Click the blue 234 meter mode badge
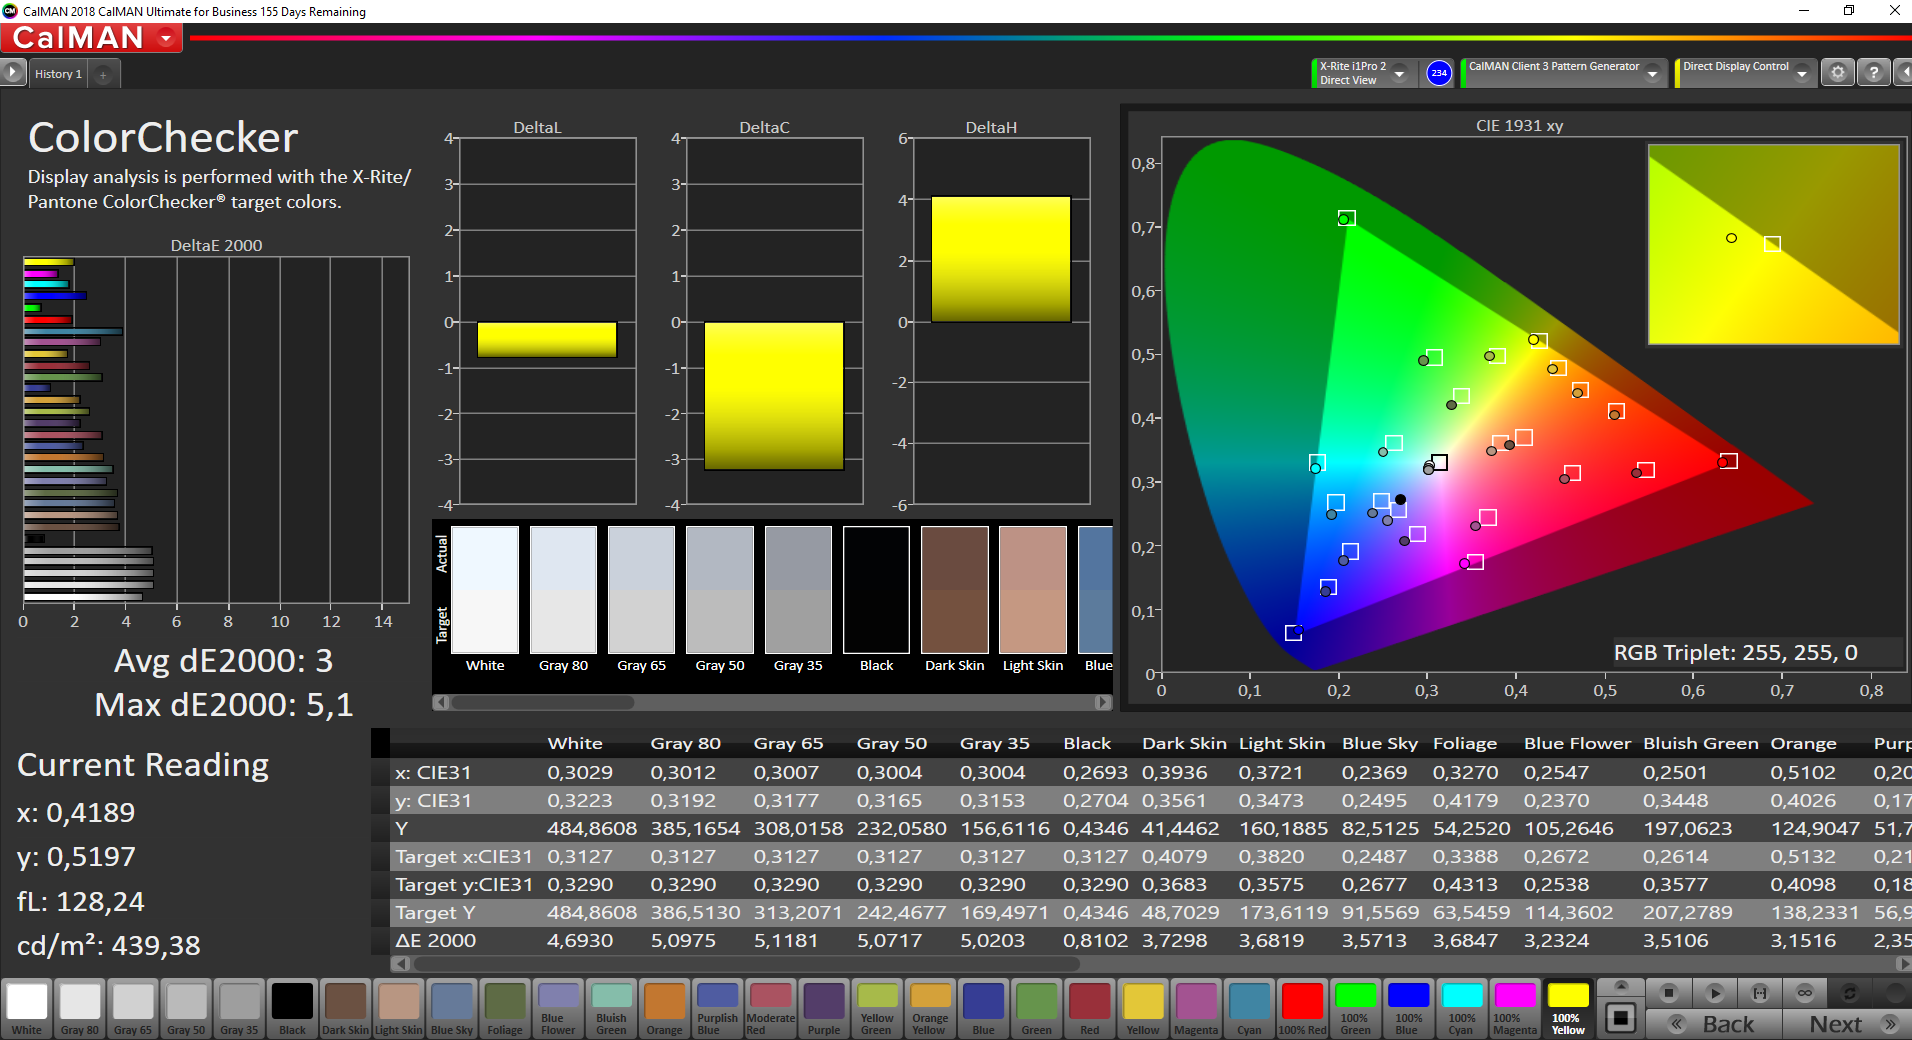 (x=1438, y=73)
